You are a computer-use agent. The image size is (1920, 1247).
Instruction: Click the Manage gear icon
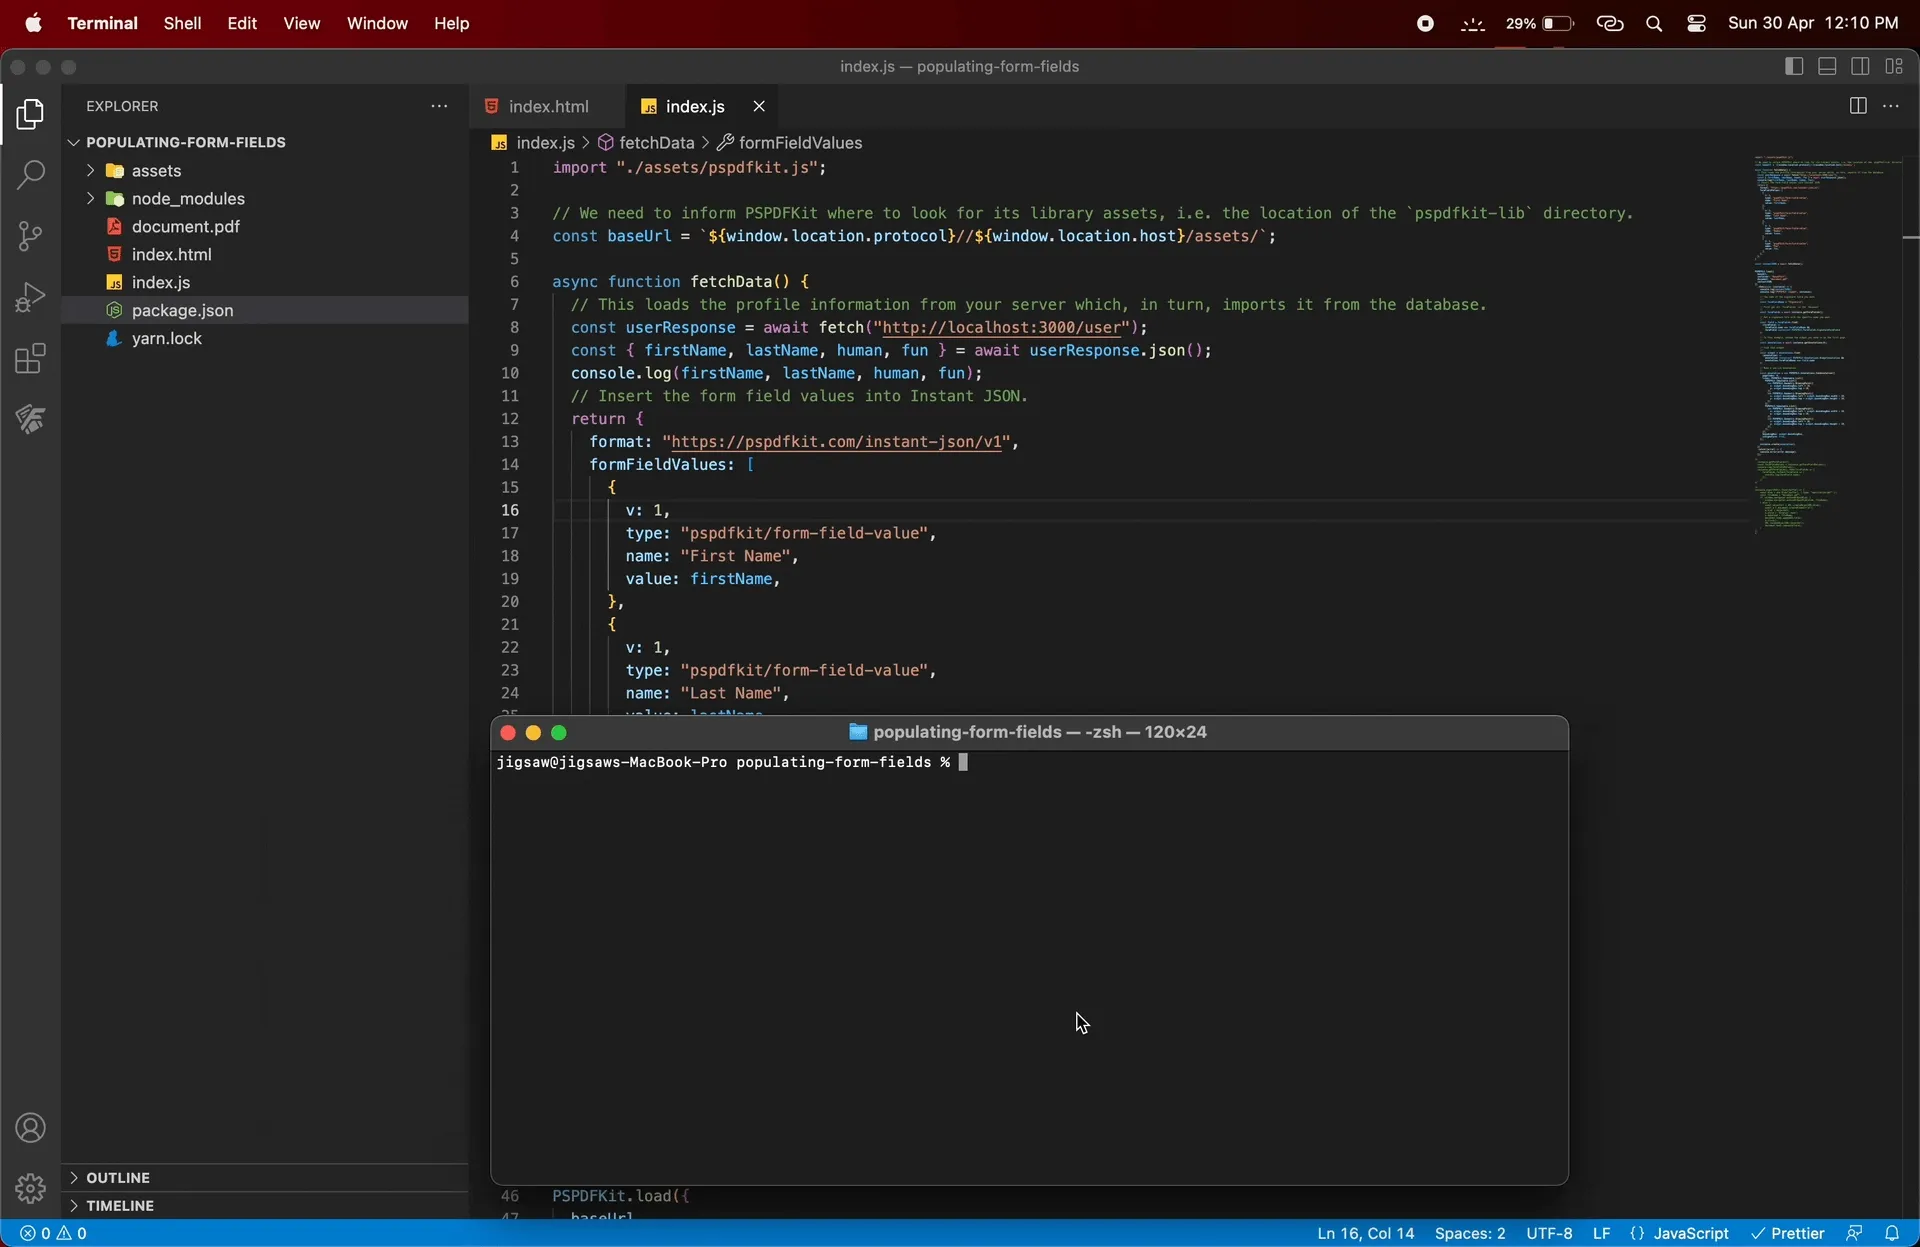point(31,1188)
